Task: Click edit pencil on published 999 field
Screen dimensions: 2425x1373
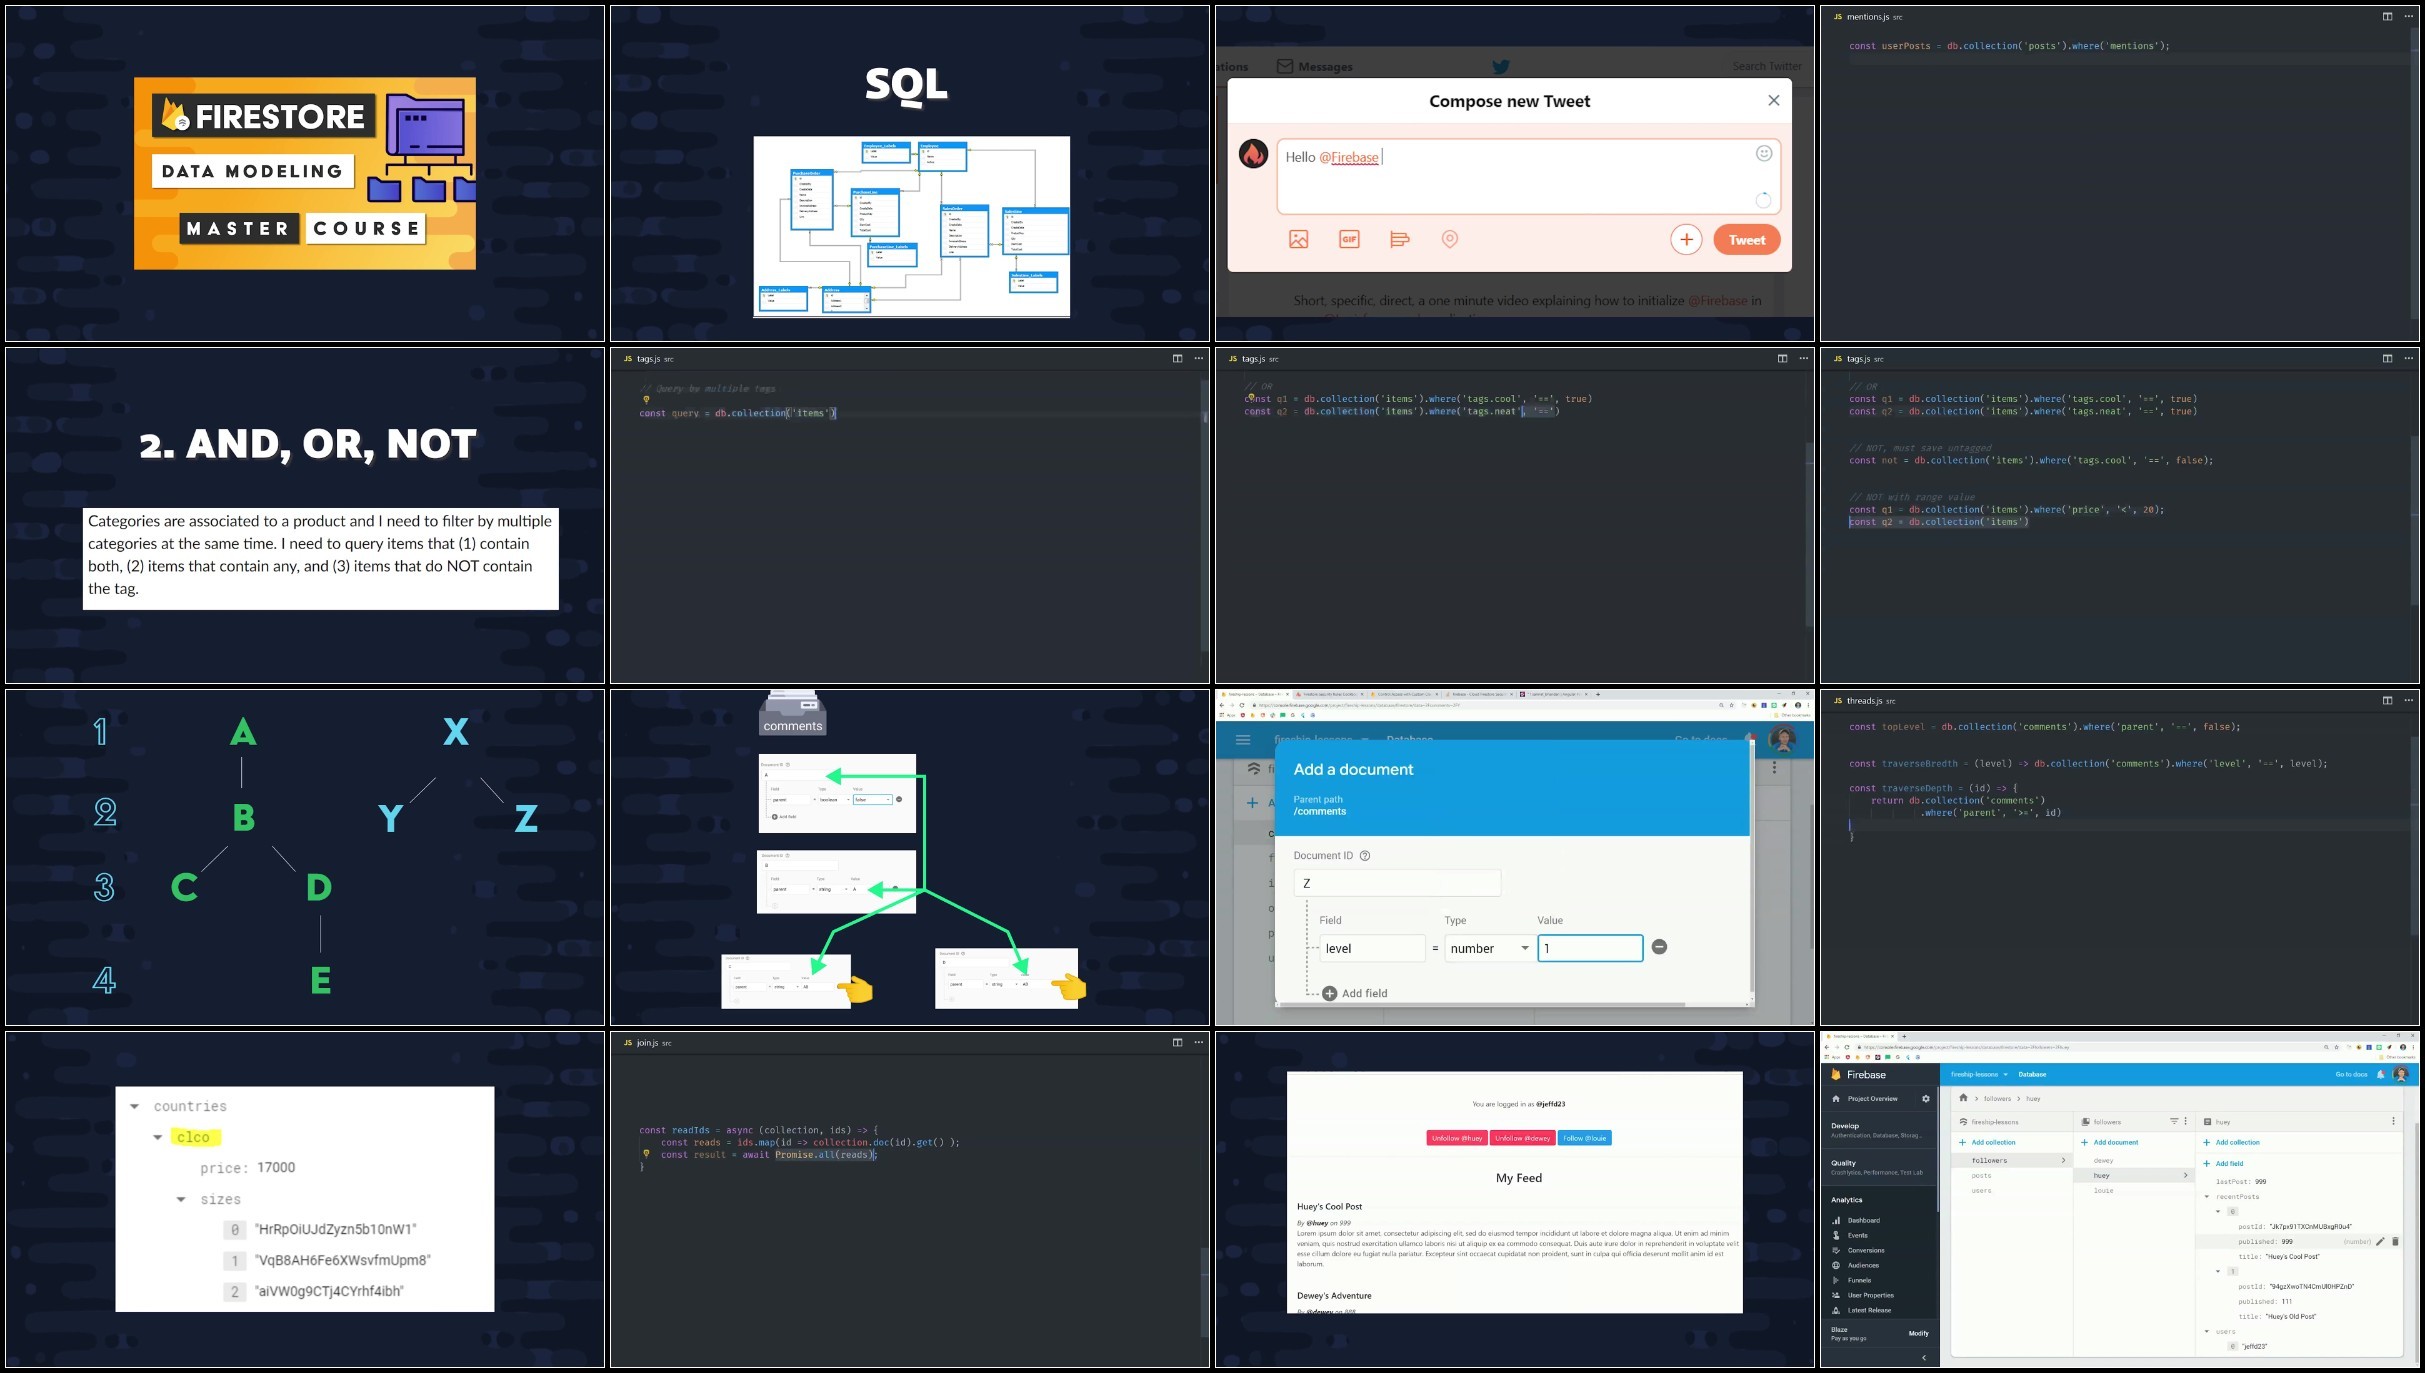Action: 2380,1241
